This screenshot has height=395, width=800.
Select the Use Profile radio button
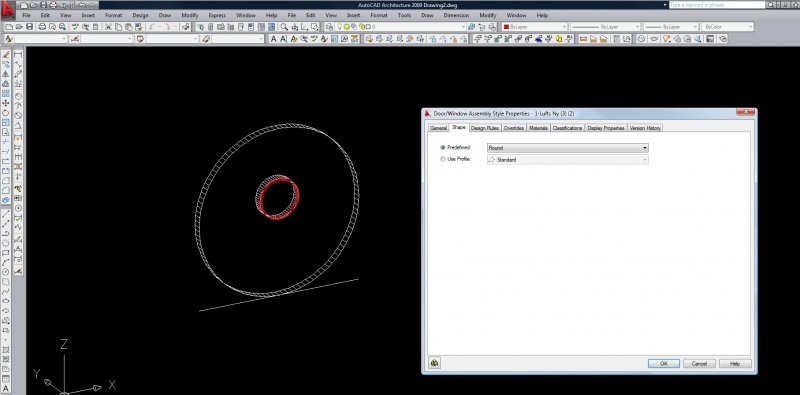click(443, 159)
